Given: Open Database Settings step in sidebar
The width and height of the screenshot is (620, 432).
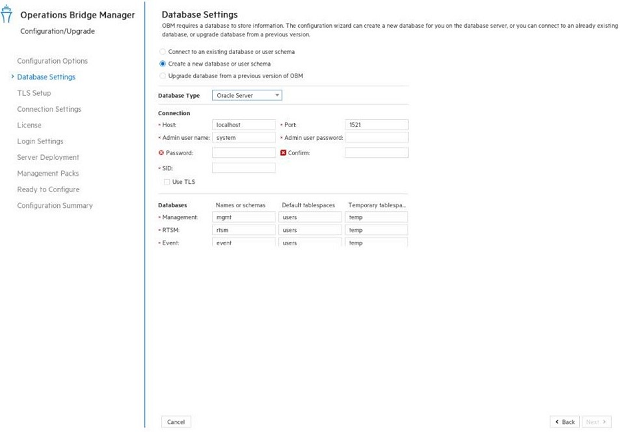Looking at the screenshot, I should 46,77.
